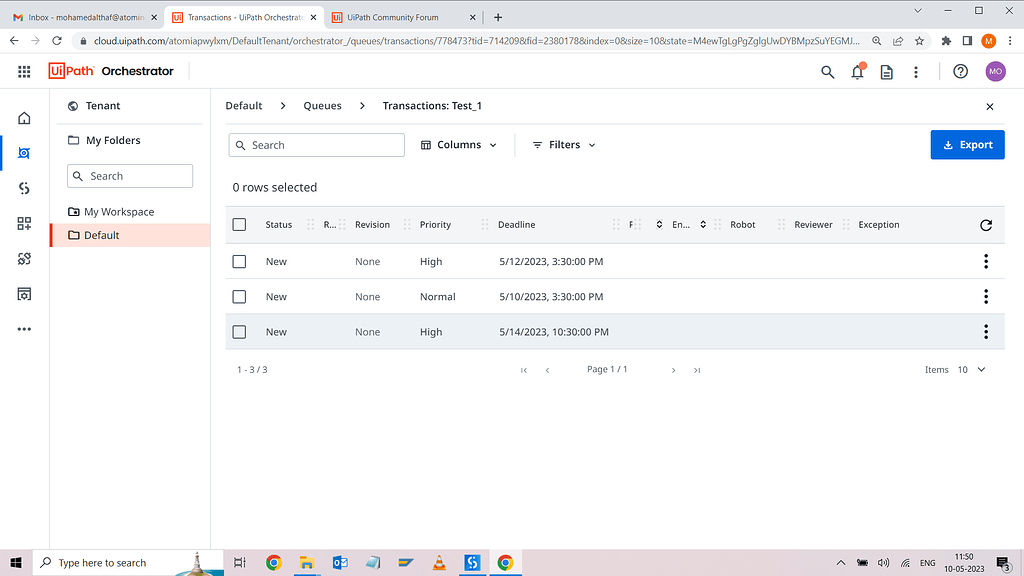The image size is (1024, 576).
Task: Open the Home page from sidebar
Action: [x=24, y=118]
